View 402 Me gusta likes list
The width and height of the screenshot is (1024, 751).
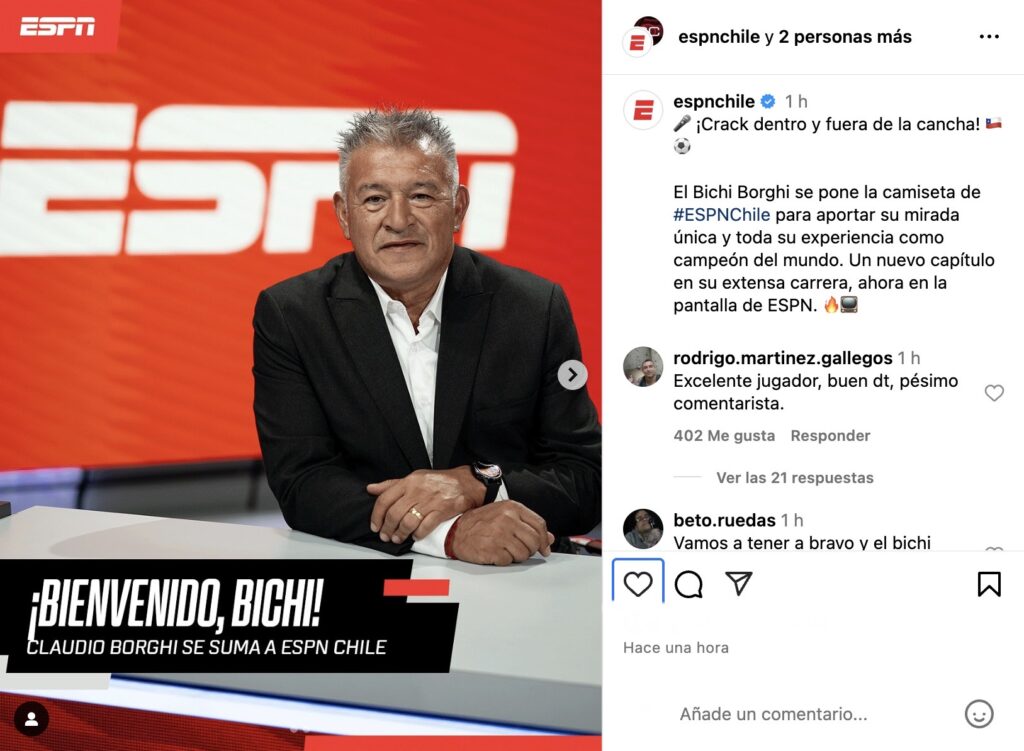click(724, 436)
